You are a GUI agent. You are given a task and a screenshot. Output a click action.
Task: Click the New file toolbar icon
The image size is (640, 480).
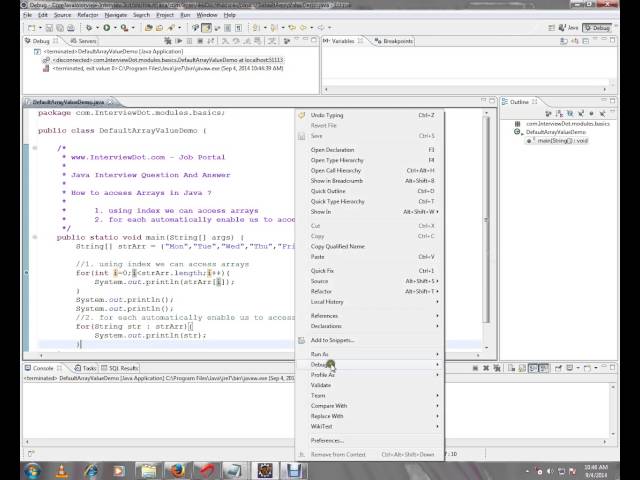(x=31, y=28)
